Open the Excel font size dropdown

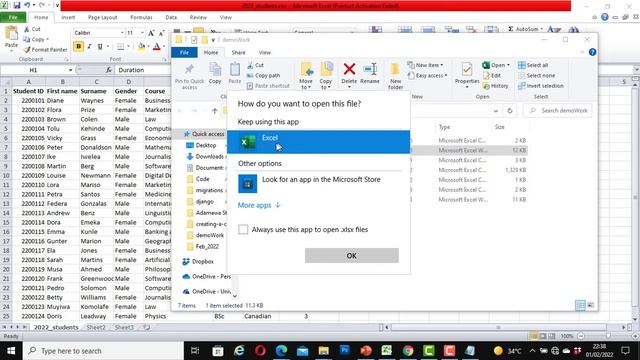142,33
